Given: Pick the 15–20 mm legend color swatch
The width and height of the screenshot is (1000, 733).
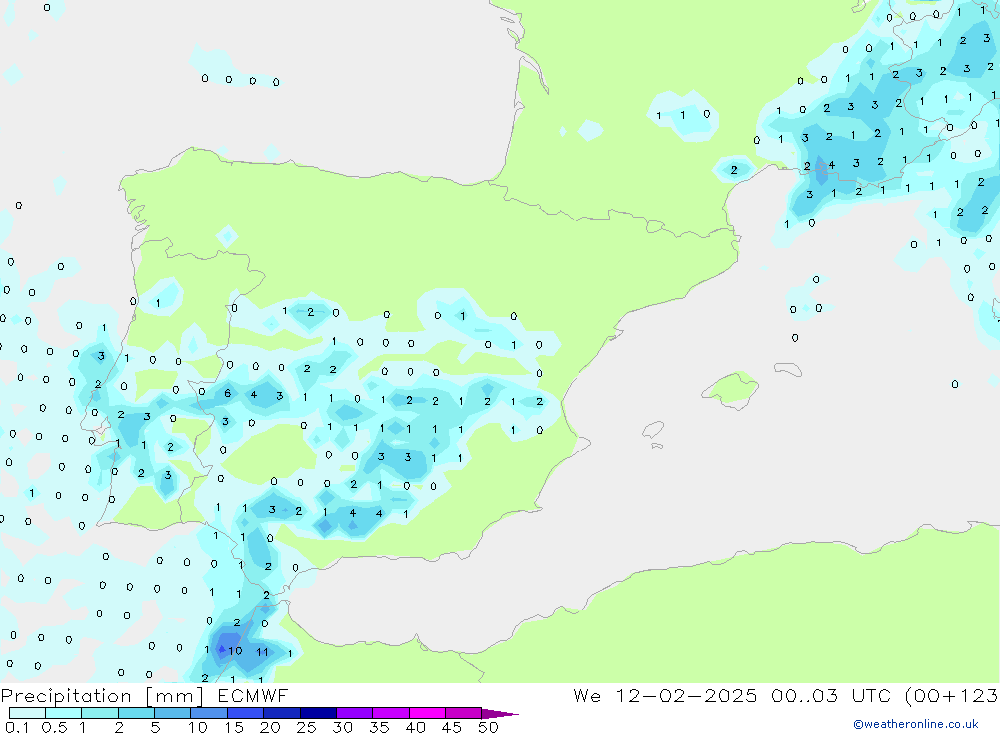Looking at the screenshot, I should tap(246, 713).
